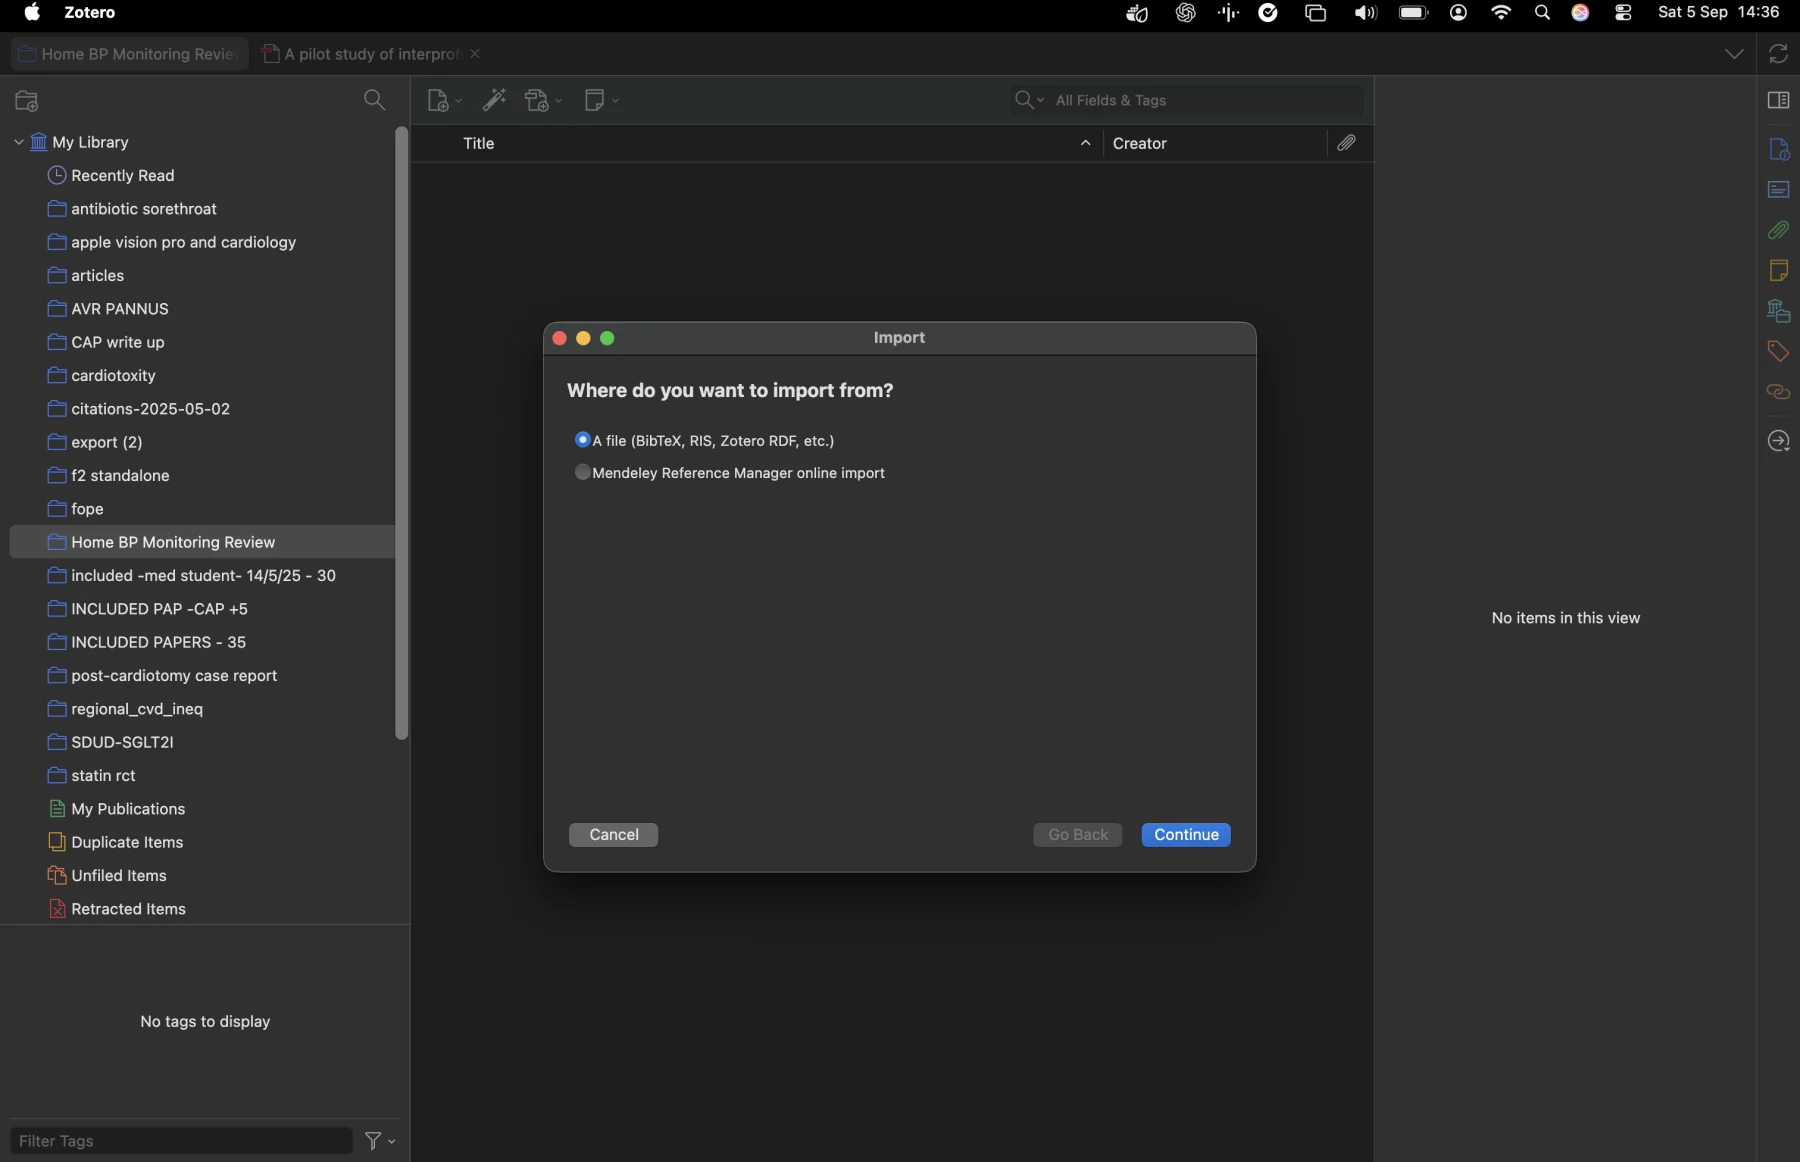Open the tag selector filter menu
This screenshot has width=1800, height=1162.
click(x=380, y=1141)
